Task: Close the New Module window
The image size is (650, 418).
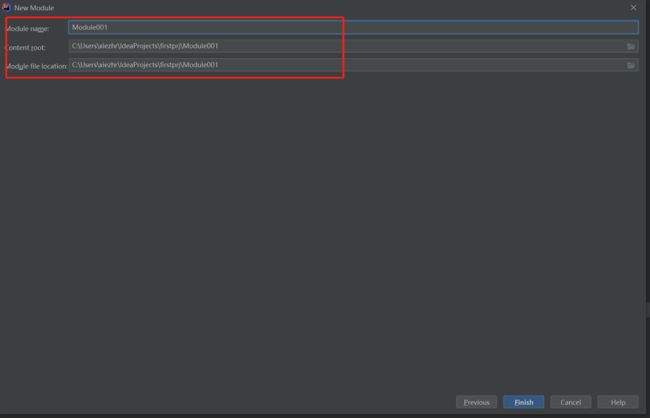Action: pos(633,7)
